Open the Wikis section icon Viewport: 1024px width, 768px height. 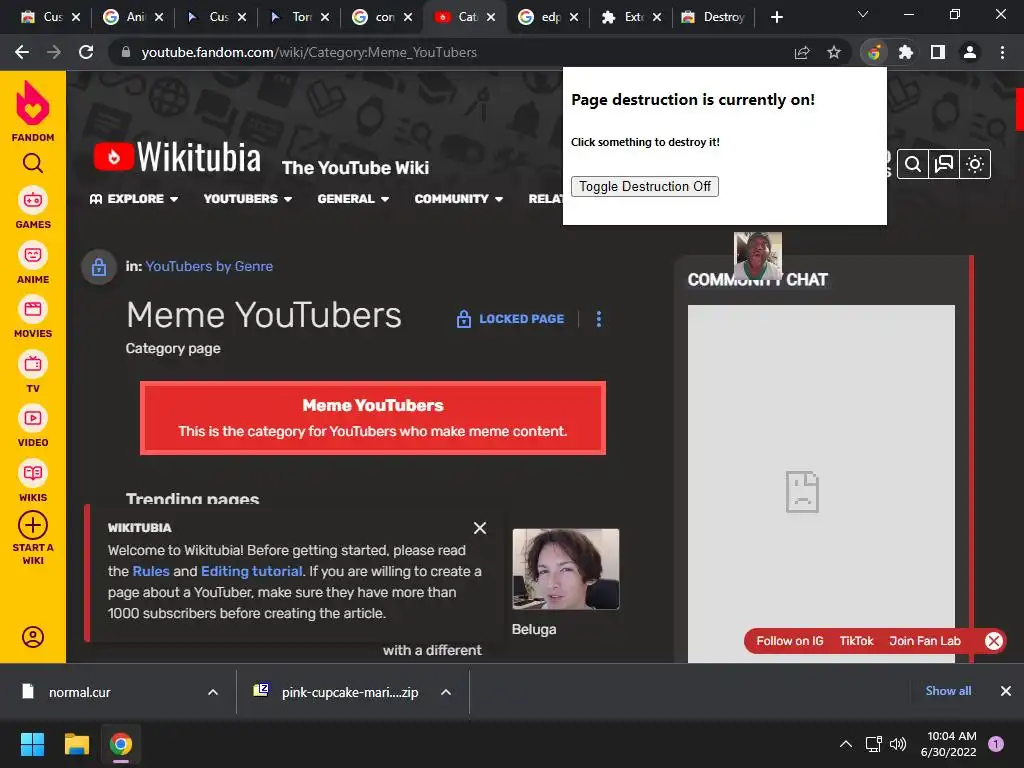33,473
